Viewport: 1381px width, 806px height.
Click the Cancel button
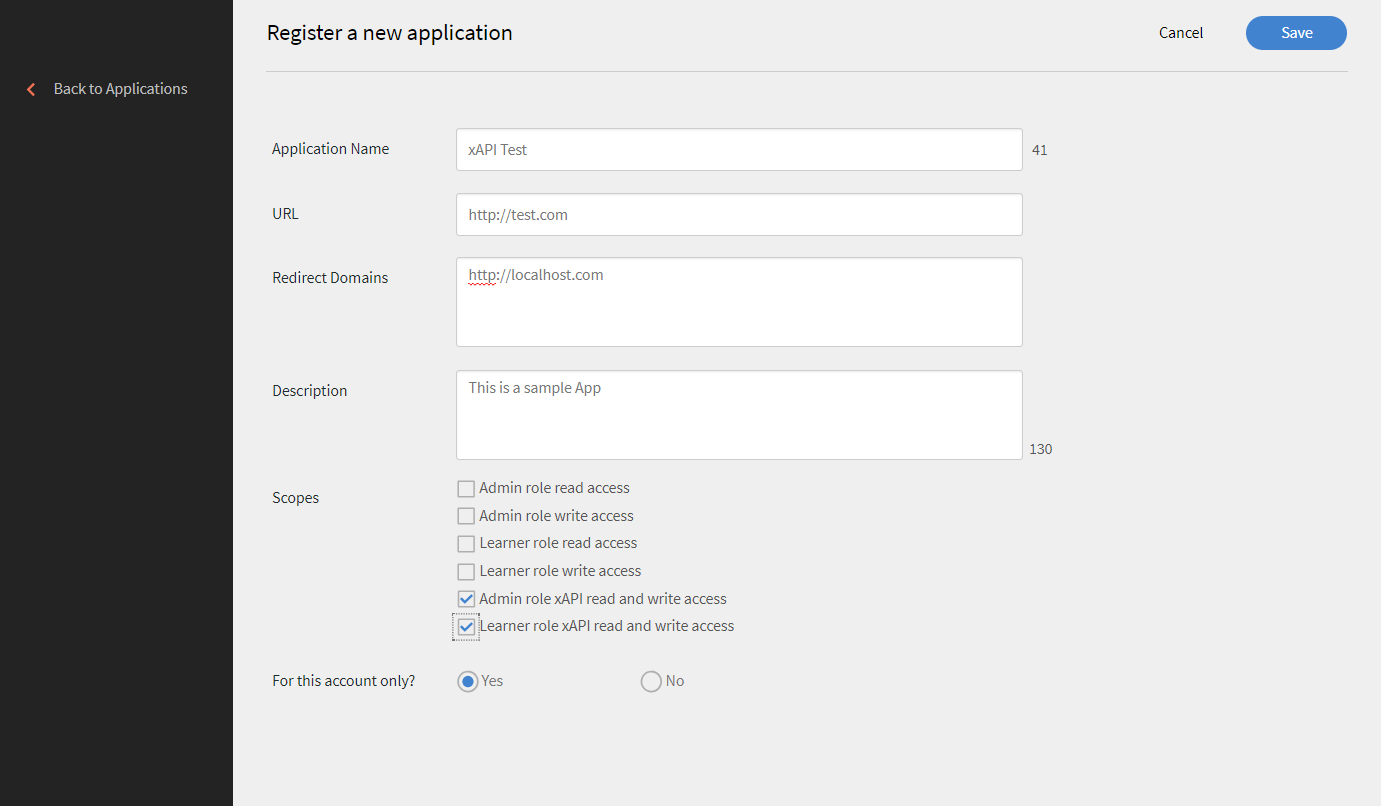[1181, 33]
